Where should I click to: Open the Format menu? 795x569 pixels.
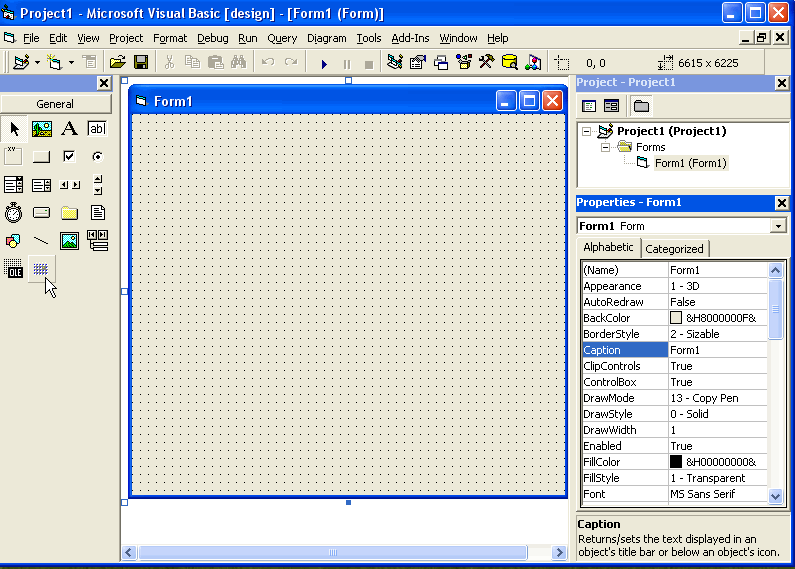(170, 38)
